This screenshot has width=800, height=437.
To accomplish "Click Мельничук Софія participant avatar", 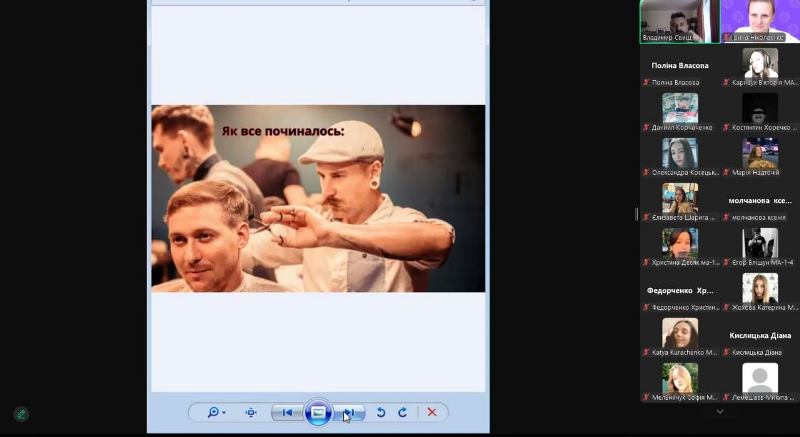I will [x=680, y=378].
